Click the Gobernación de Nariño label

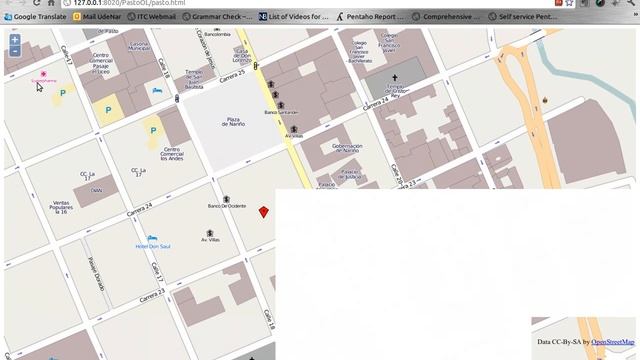[347, 148]
